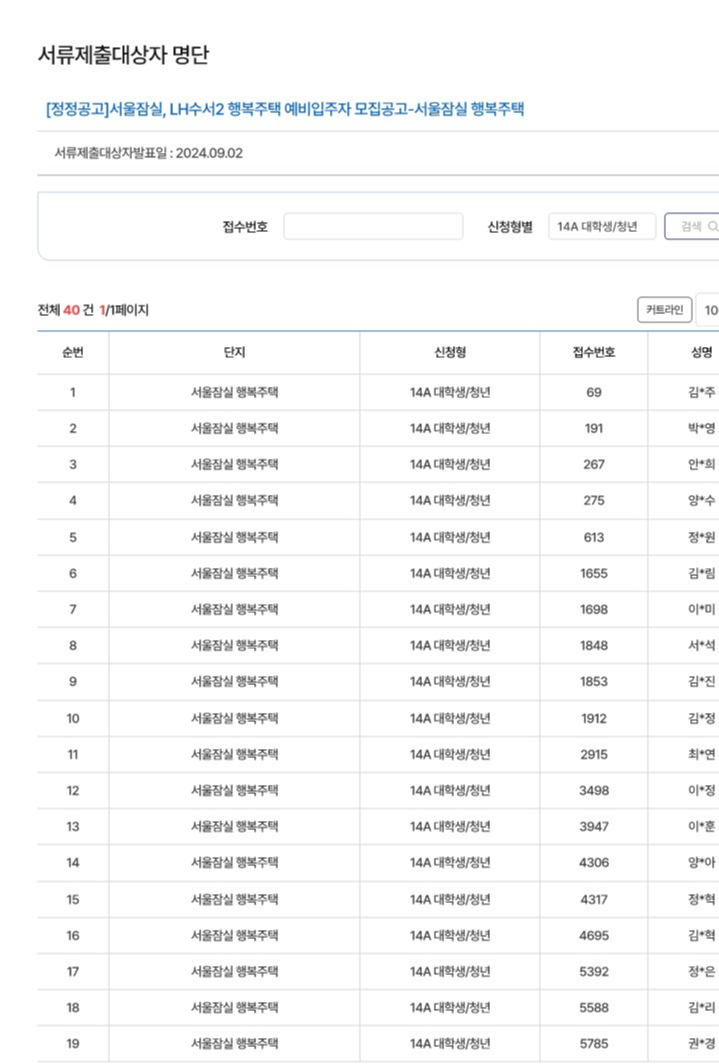Open the 신청형별 14A 대학생/청년 dropdown
The width and height of the screenshot is (719, 1064).
tap(602, 227)
